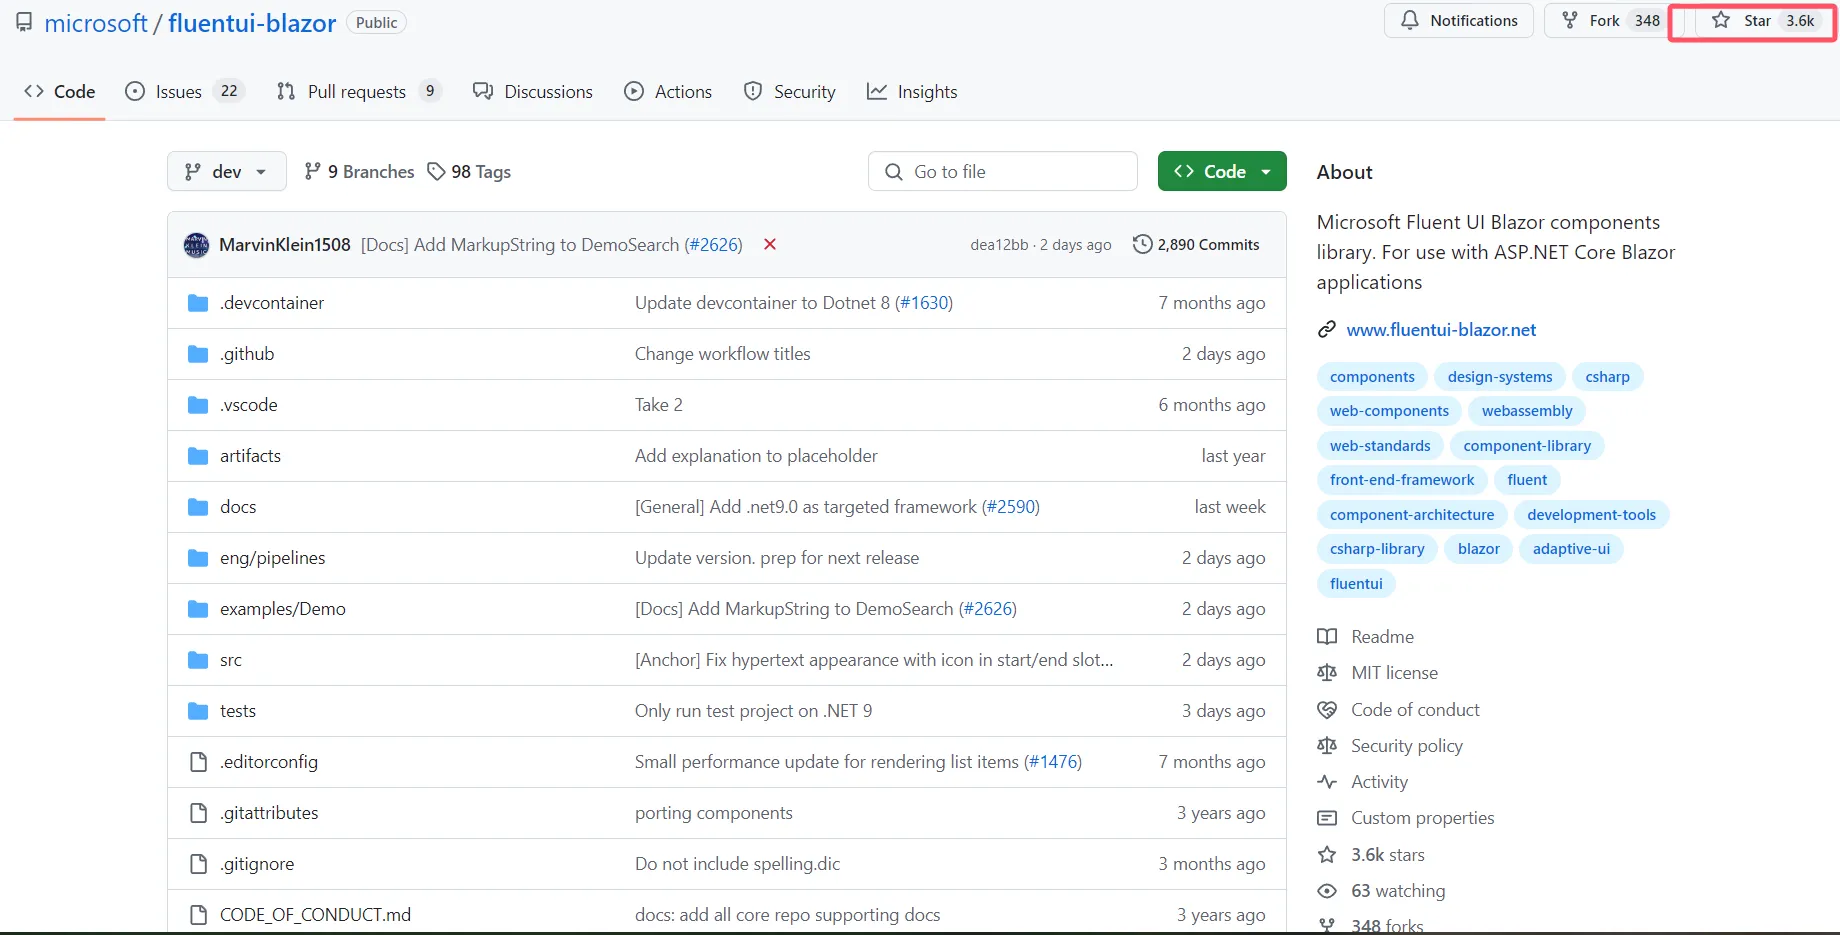Open the Insights tab

tap(912, 91)
